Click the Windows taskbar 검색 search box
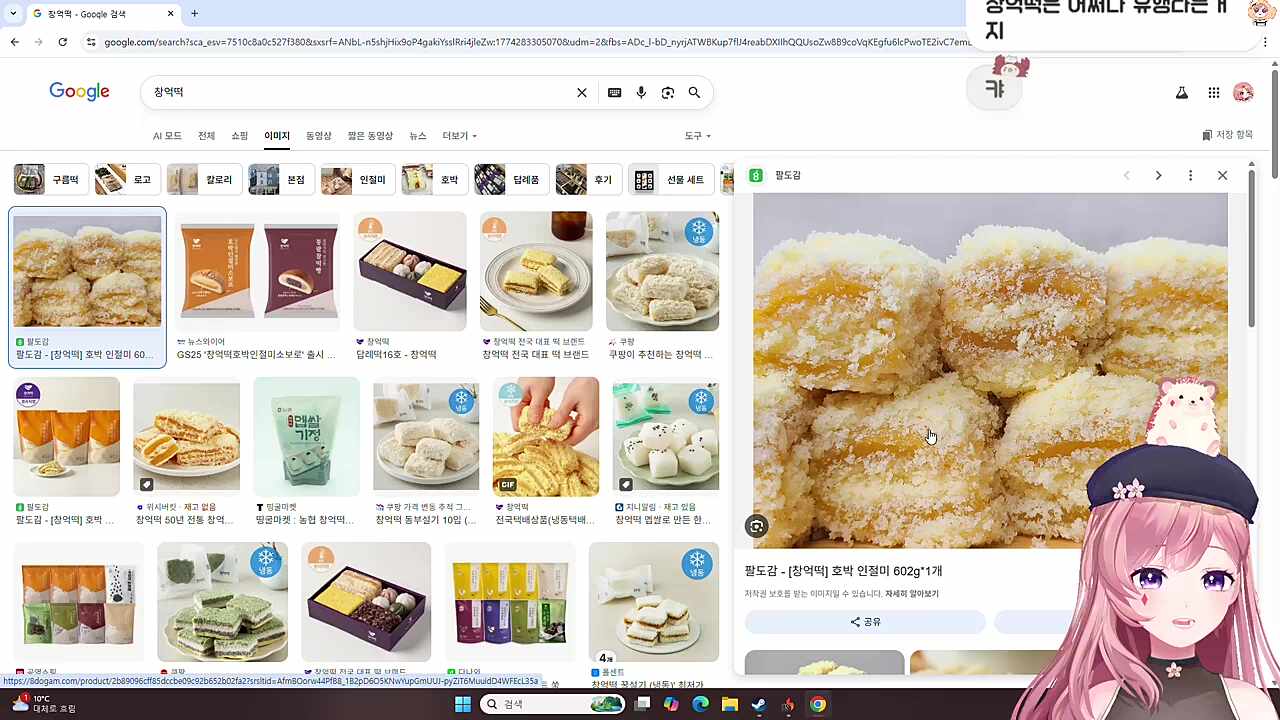Screen dimensions: 1280x720 [551, 705]
